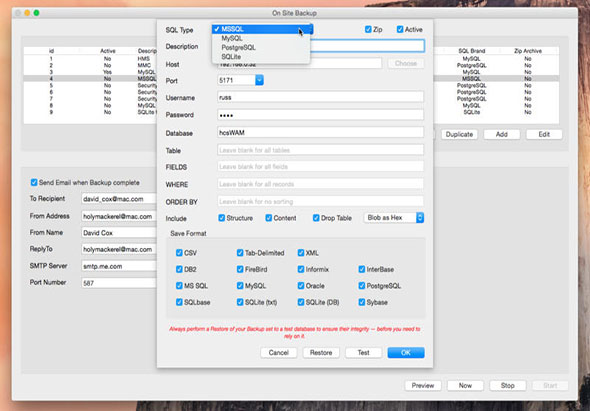Click the Stop button
The width and height of the screenshot is (590, 411).
tap(508, 385)
